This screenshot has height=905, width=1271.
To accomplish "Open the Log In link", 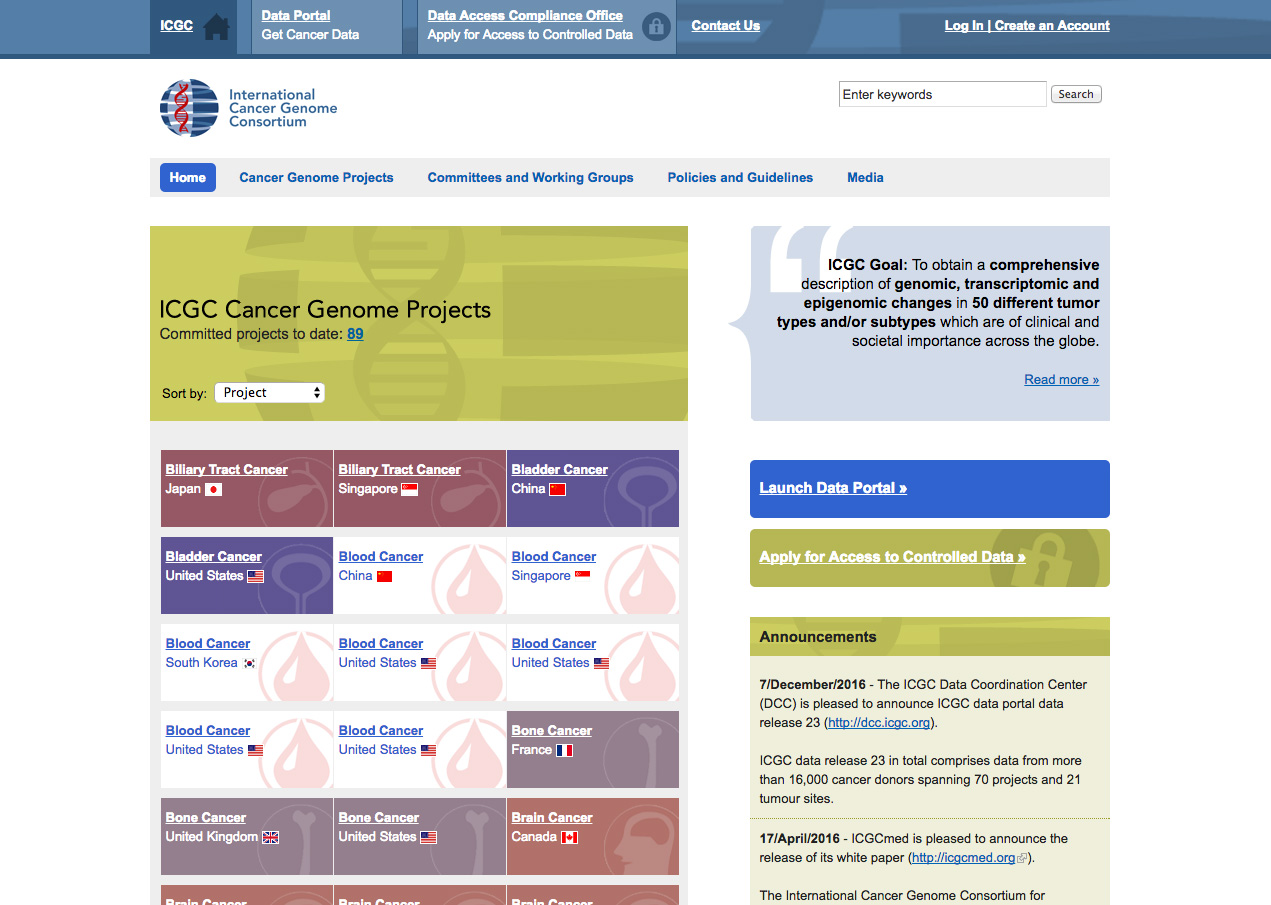I will [x=963, y=26].
